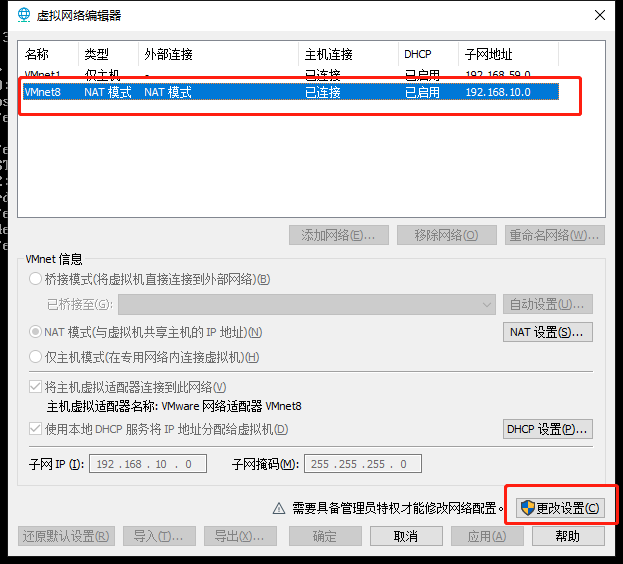Click the Virtual Network Editor globe icon
The height and width of the screenshot is (564, 623).
[x=24, y=15]
